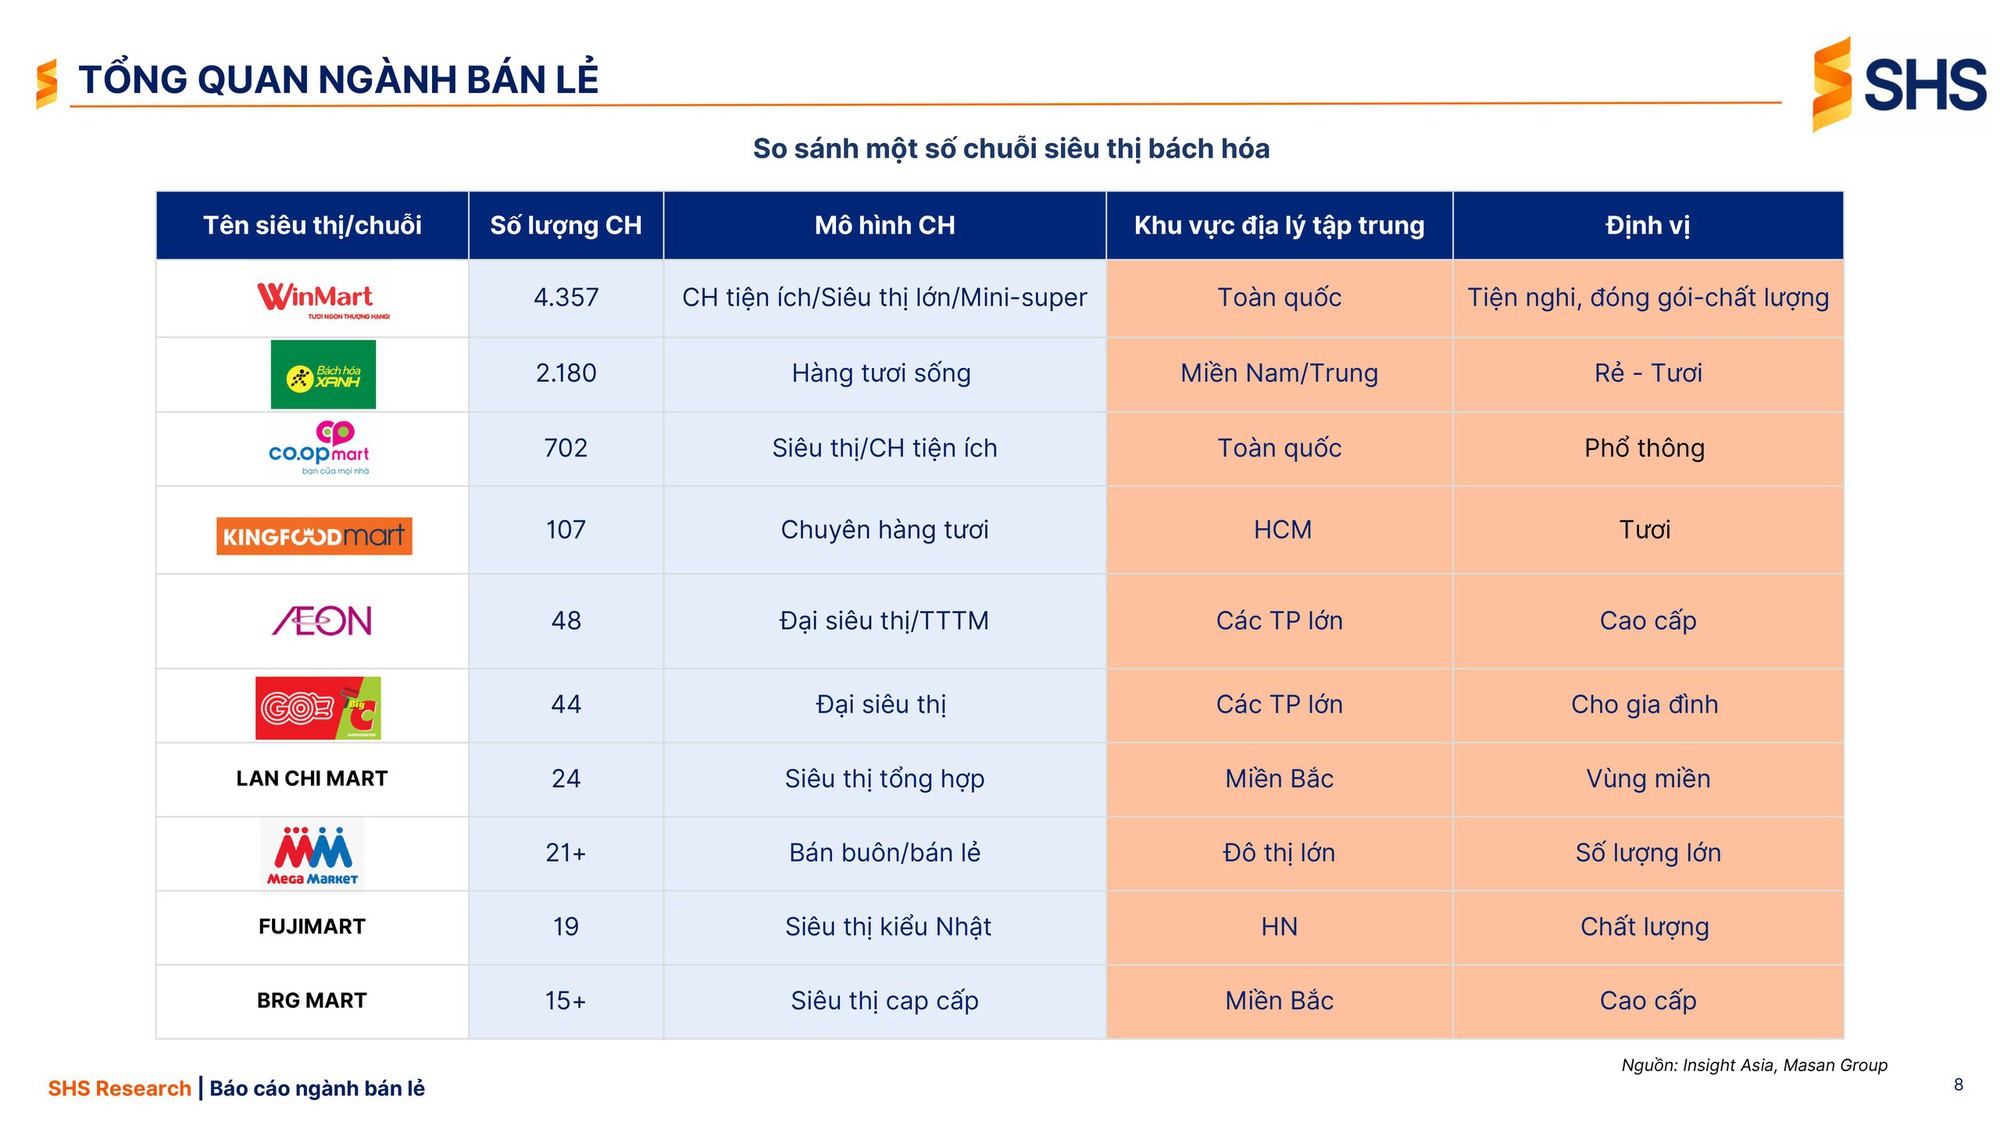Click the source note 'Nguồn: Insight Asia, Masan Group'
2000x1125 pixels.
[x=1754, y=1065]
